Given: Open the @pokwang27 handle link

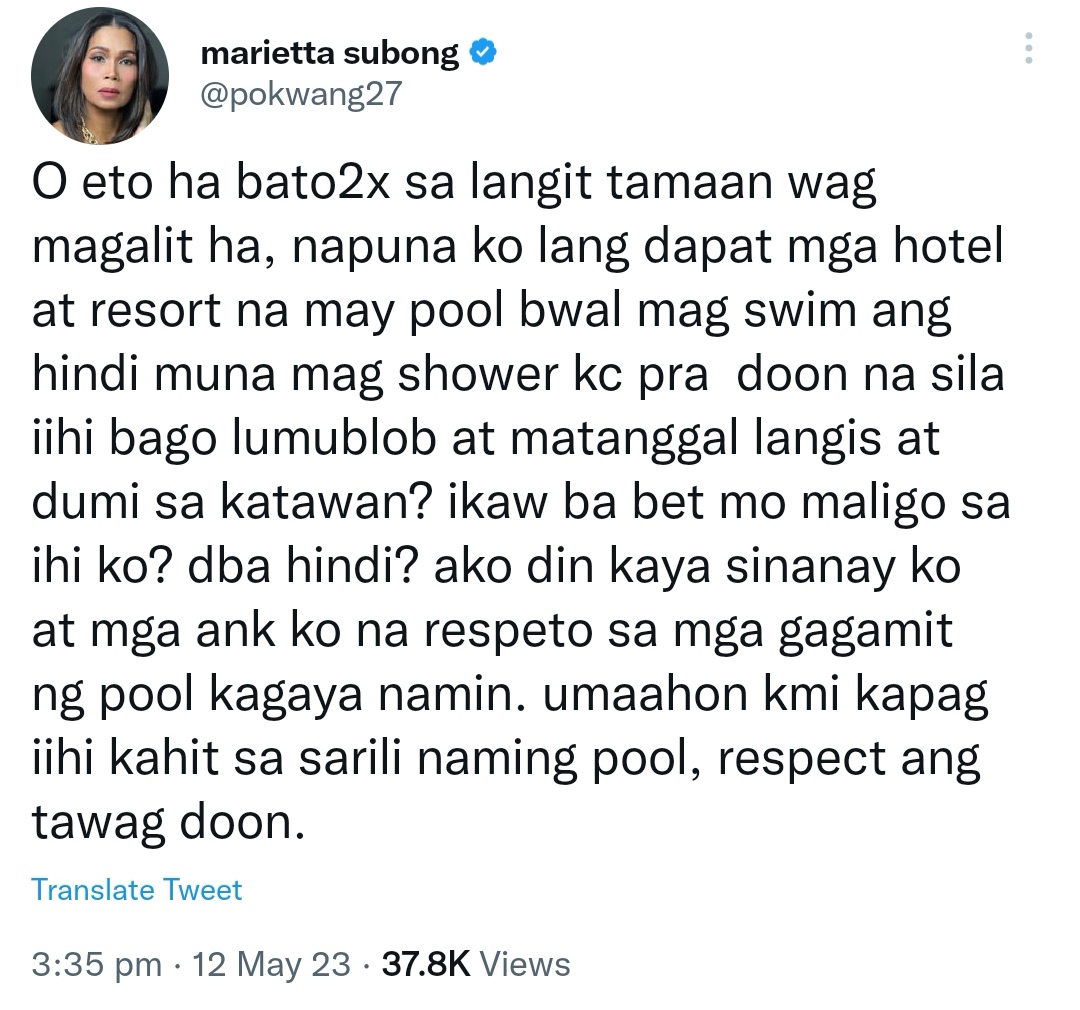Looking at the screenshot, I should click(301, 94).
